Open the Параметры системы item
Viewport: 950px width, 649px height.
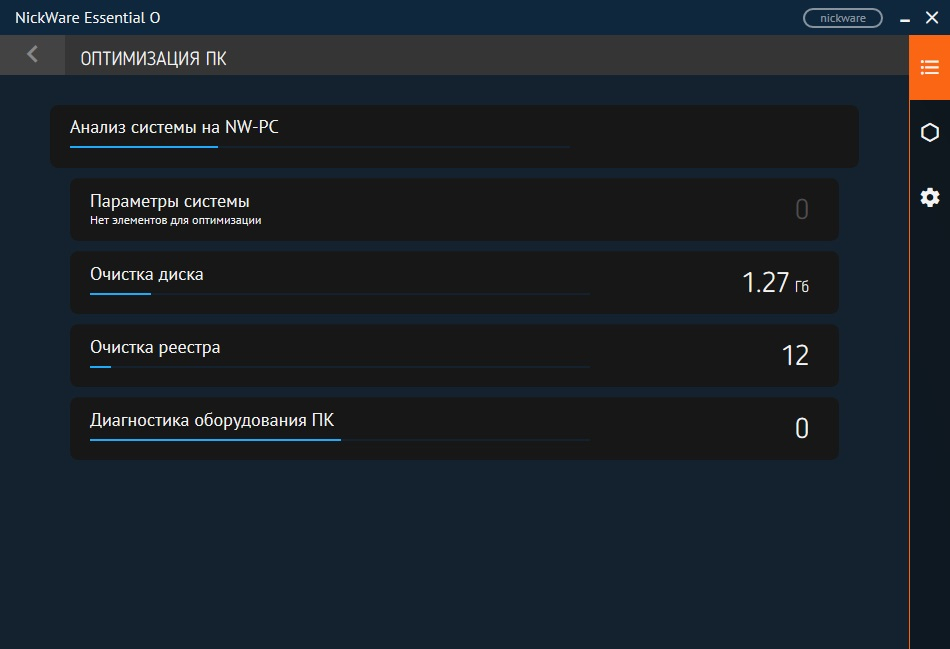click(454, 210)
